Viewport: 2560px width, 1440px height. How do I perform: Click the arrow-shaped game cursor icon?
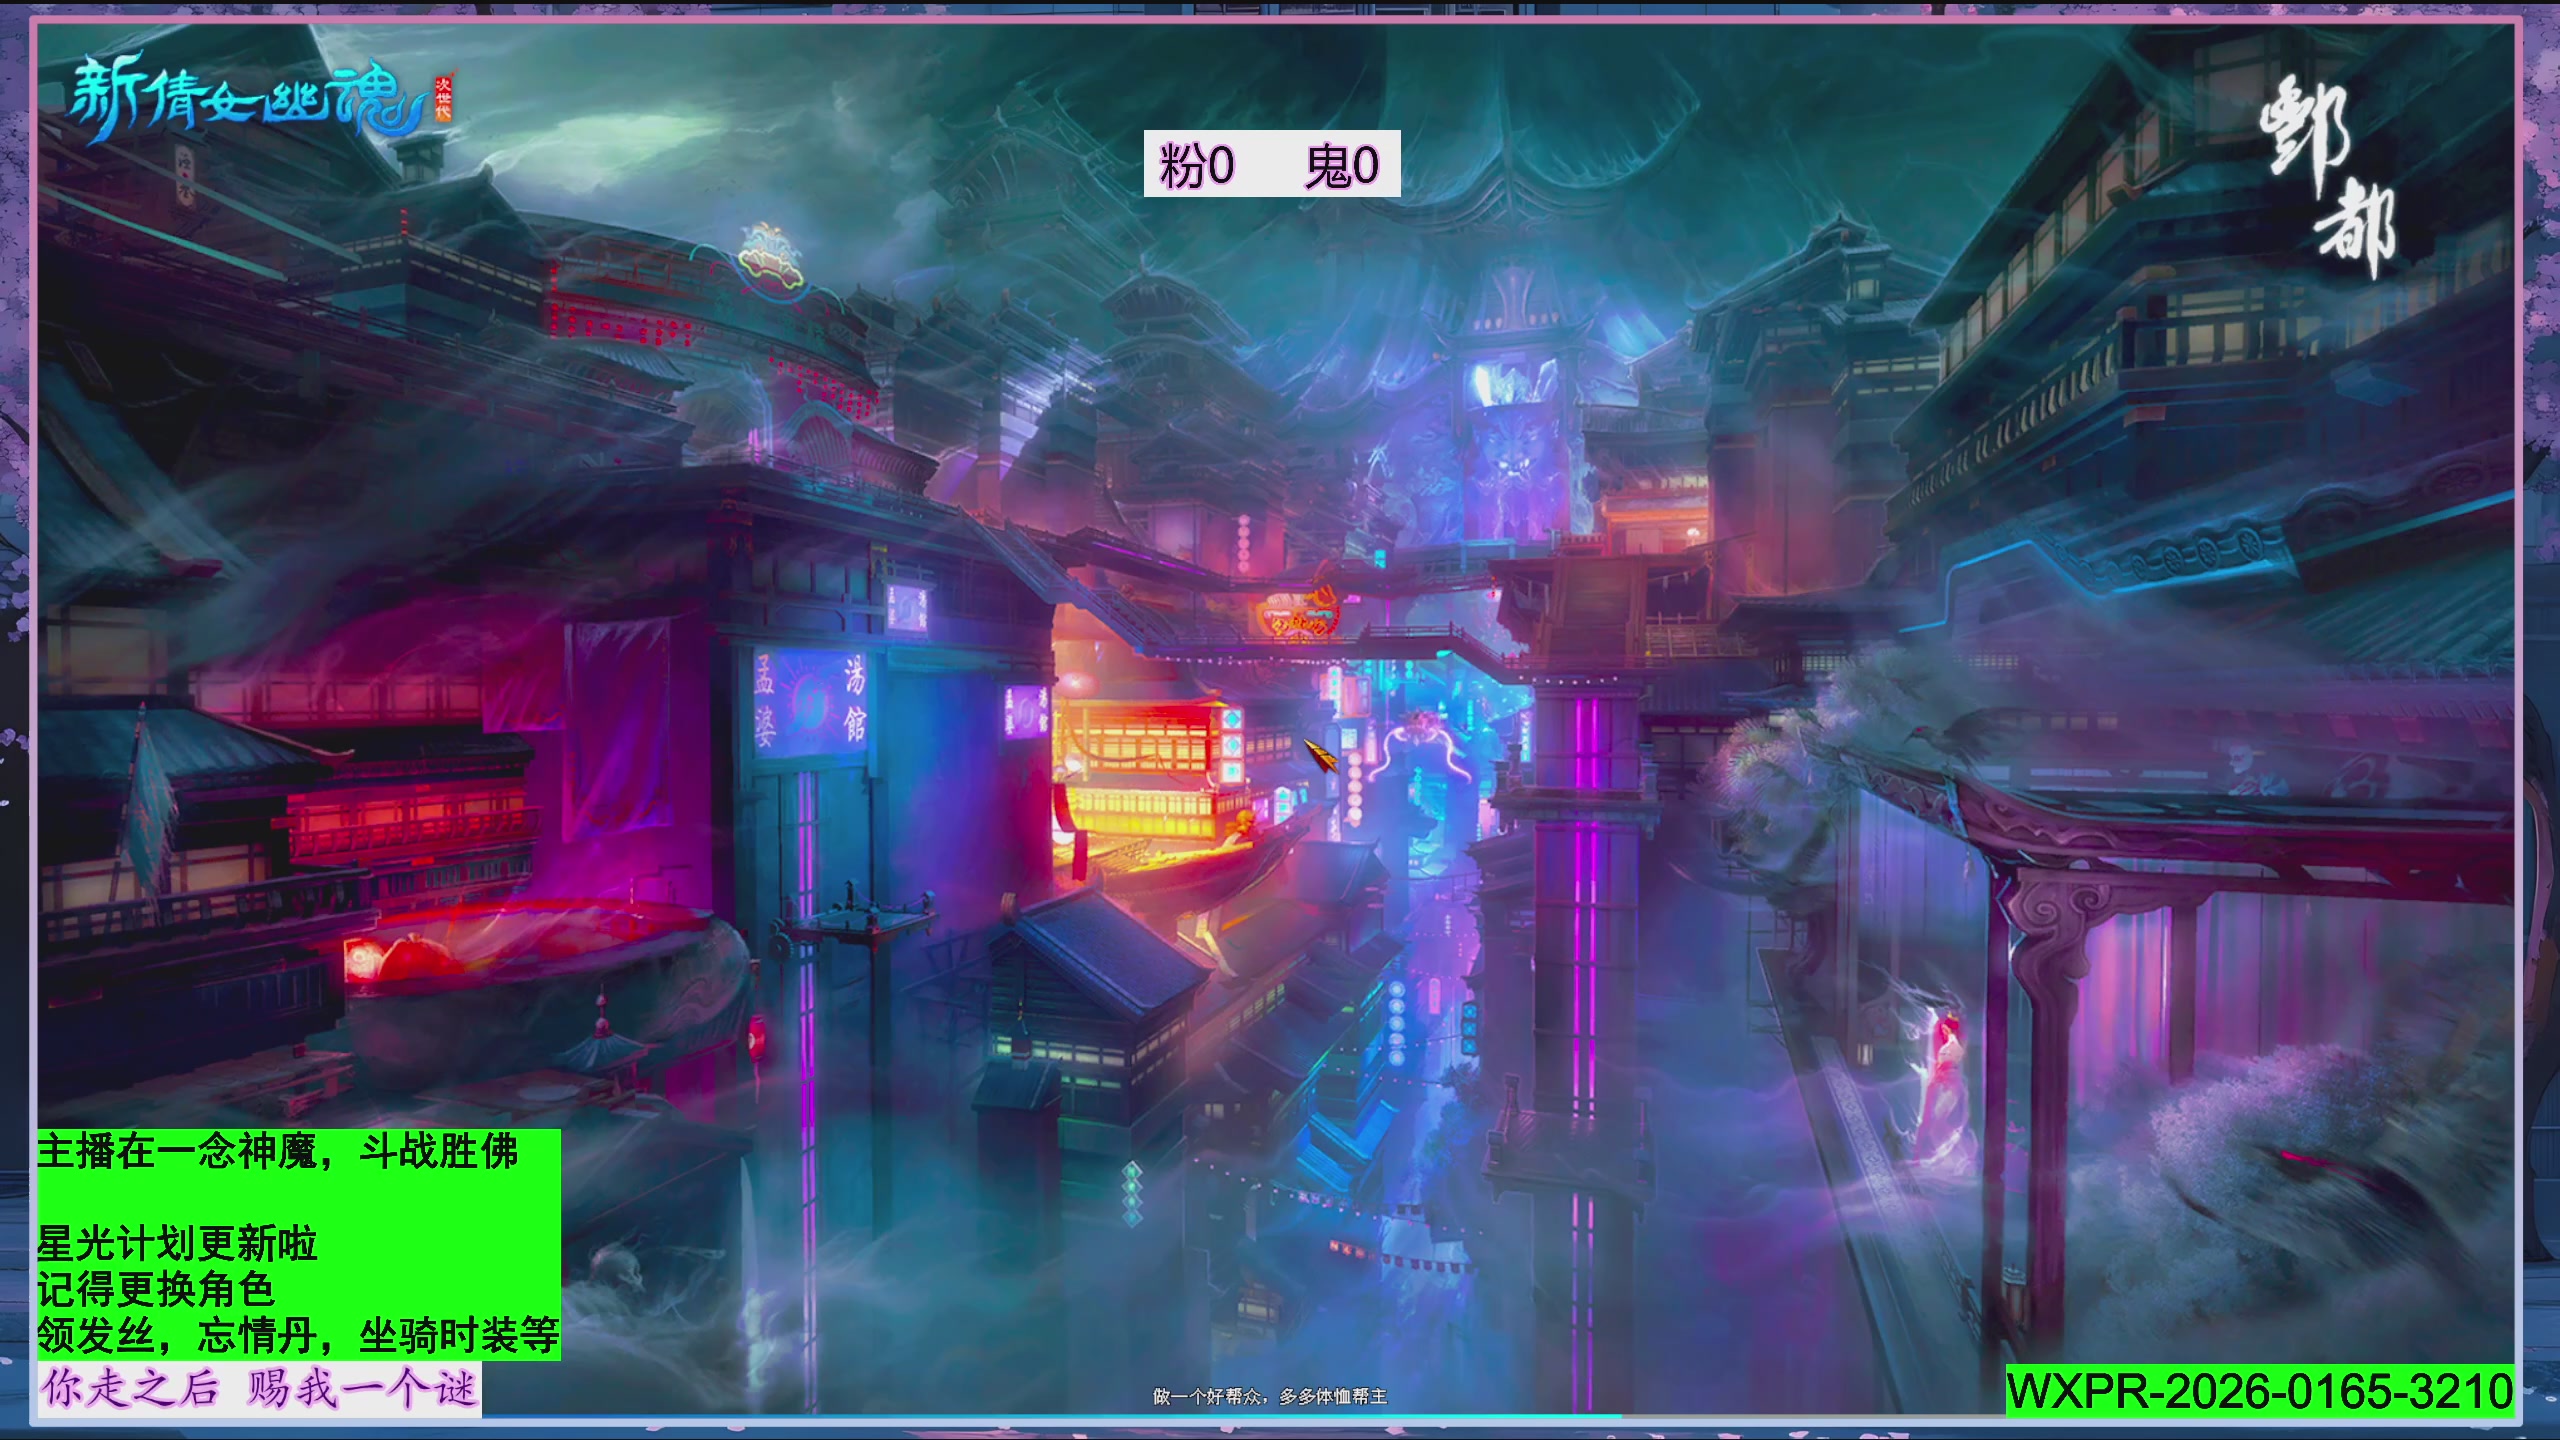click(x=1320, y=754)
